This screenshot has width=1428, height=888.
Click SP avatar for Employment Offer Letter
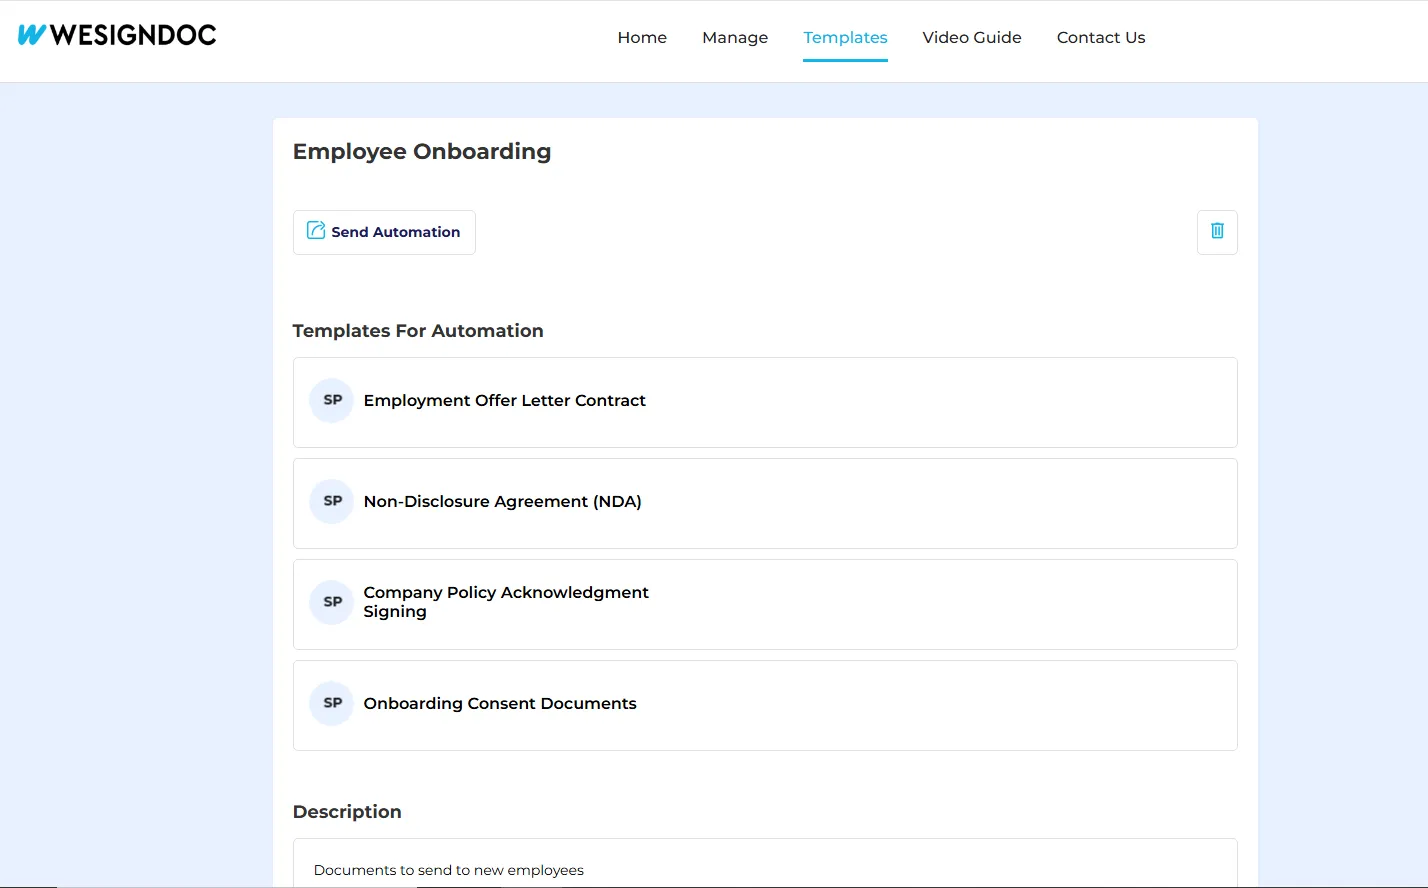[x=332, y=400]
